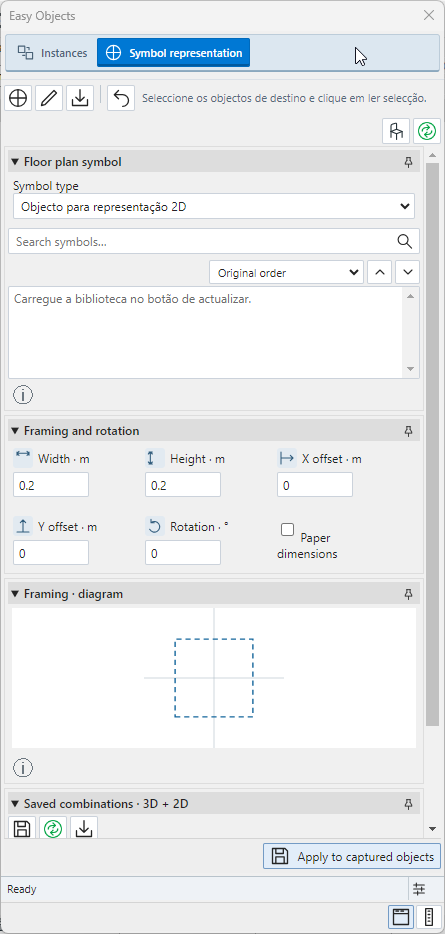
Task: Collapse the Saved combinations 3D + 2D section
Action: (15, 804)
